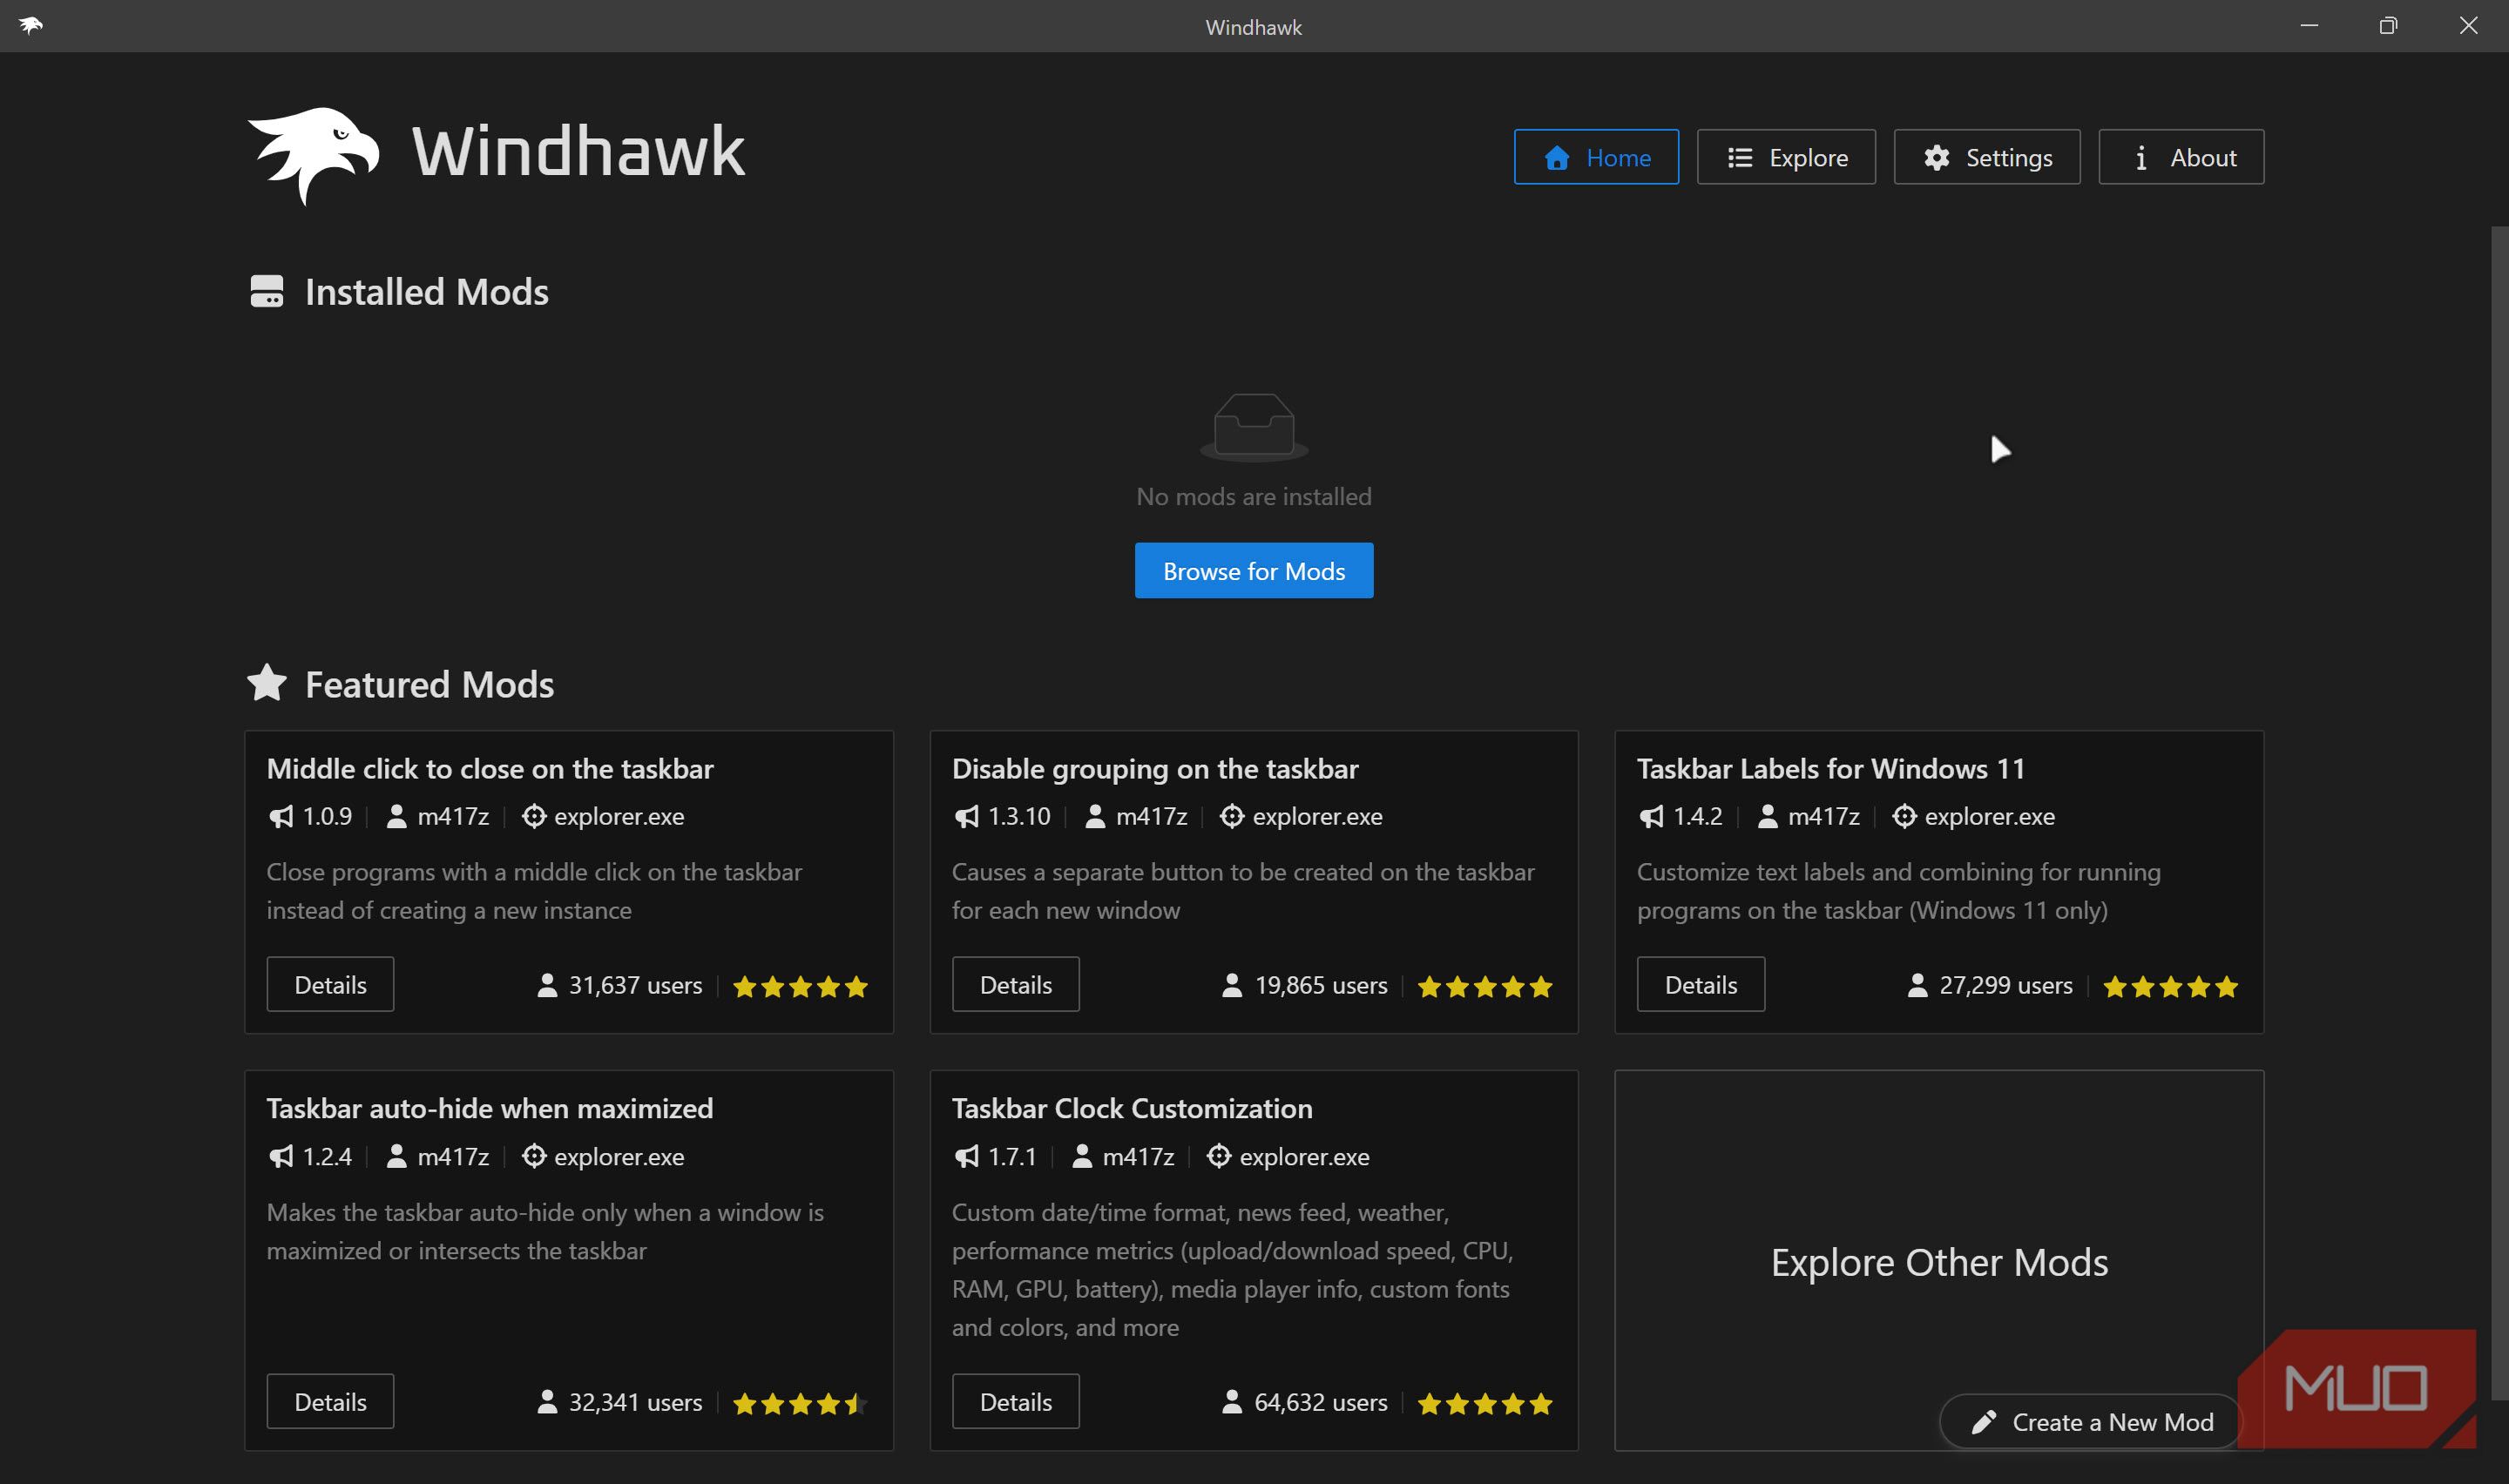The image size is (2509, 1484).
Task: Click the "No mods are installed" message
Action: [x=1254, y=496]
